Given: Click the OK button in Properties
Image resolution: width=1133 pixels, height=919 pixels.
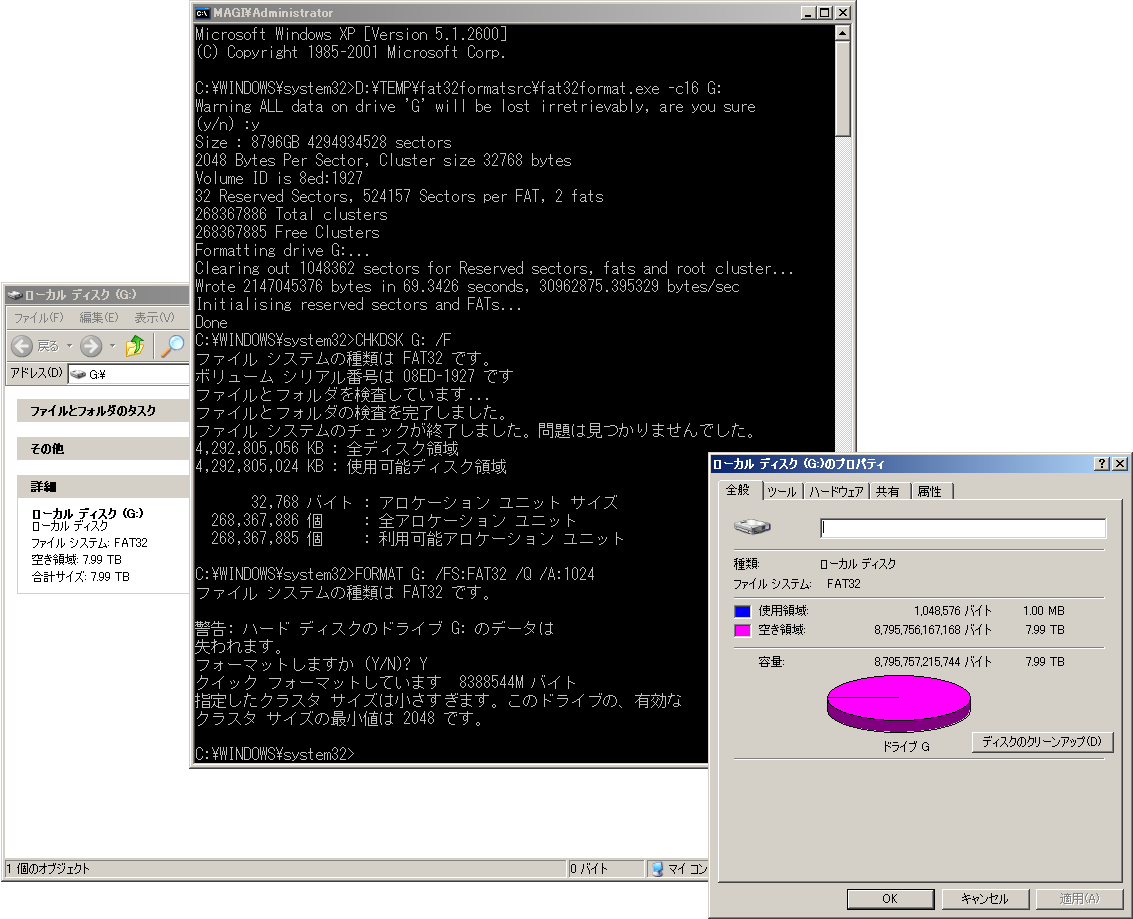Looking at the screenshot, I should tap(889, 899).
